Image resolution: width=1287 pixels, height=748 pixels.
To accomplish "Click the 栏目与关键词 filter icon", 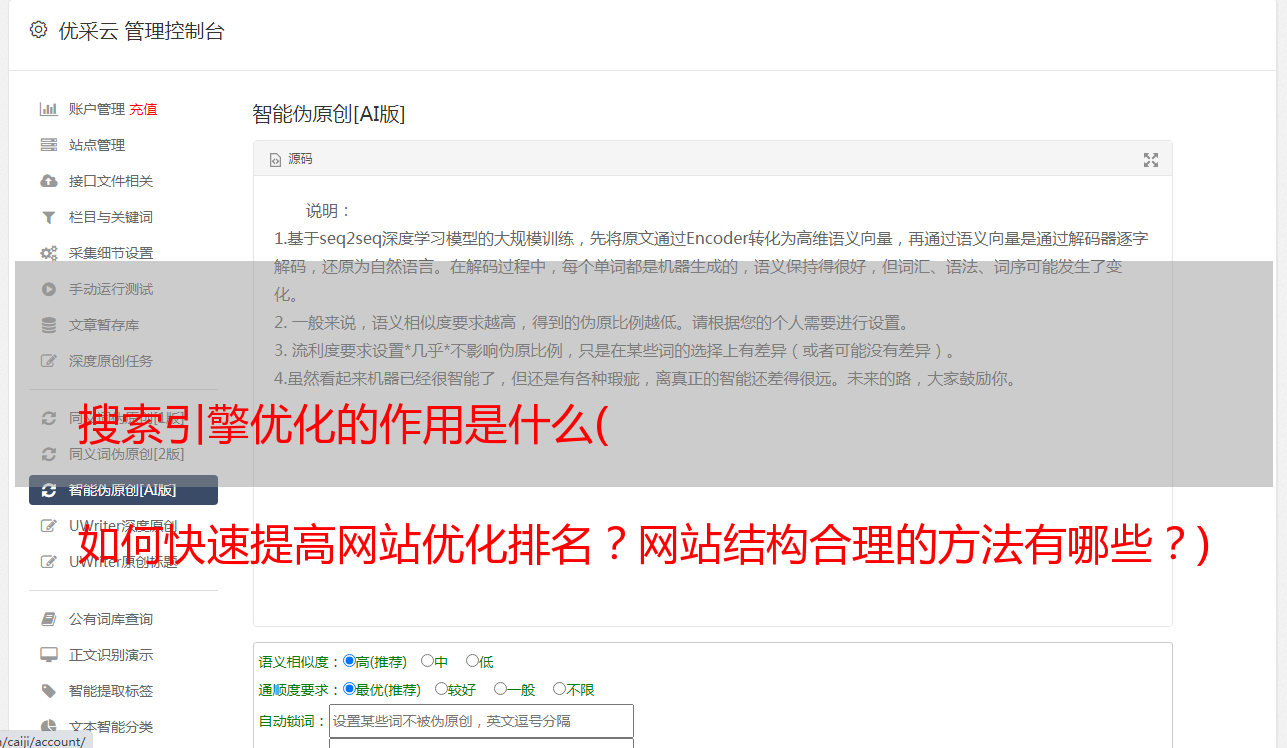I will coord(48,217).
